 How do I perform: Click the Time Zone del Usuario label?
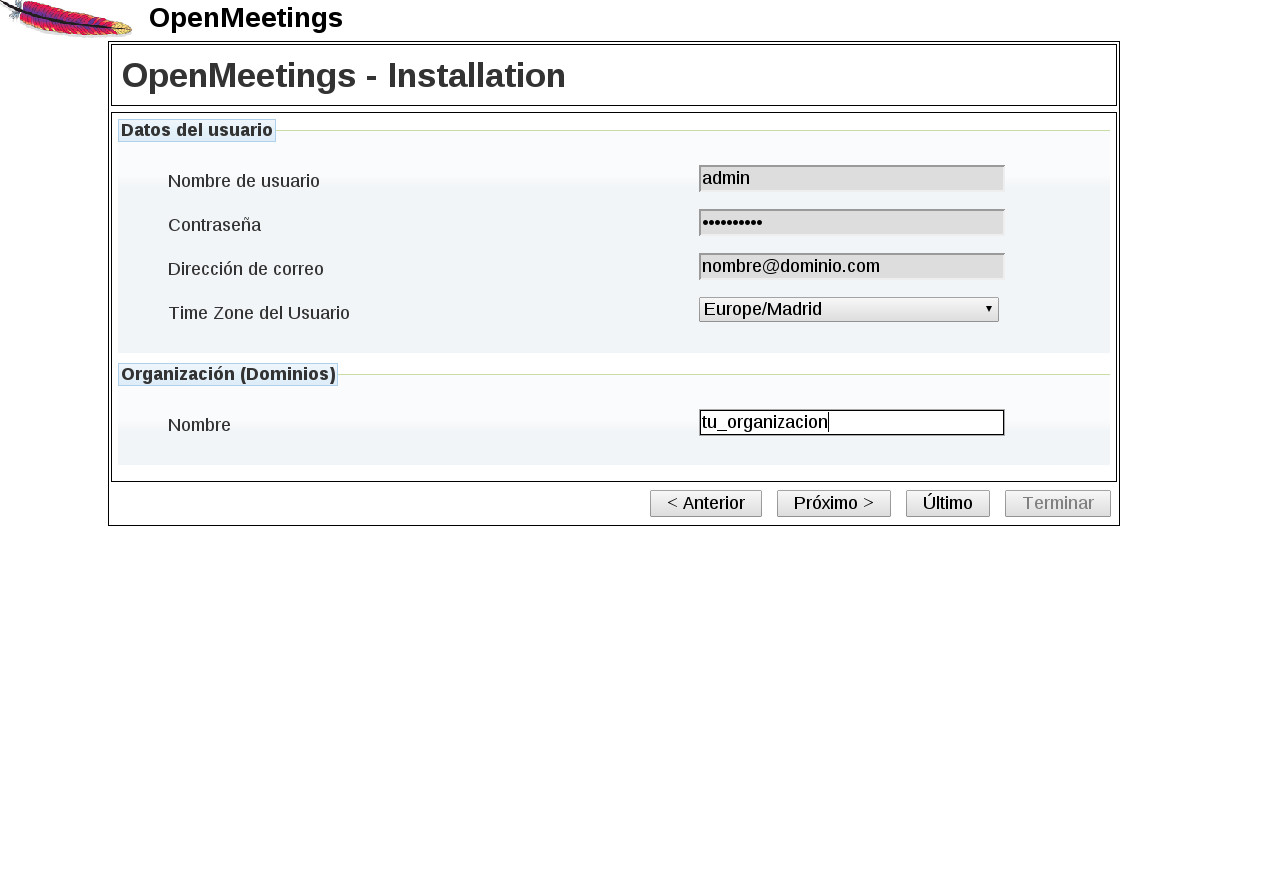(259, 313)
